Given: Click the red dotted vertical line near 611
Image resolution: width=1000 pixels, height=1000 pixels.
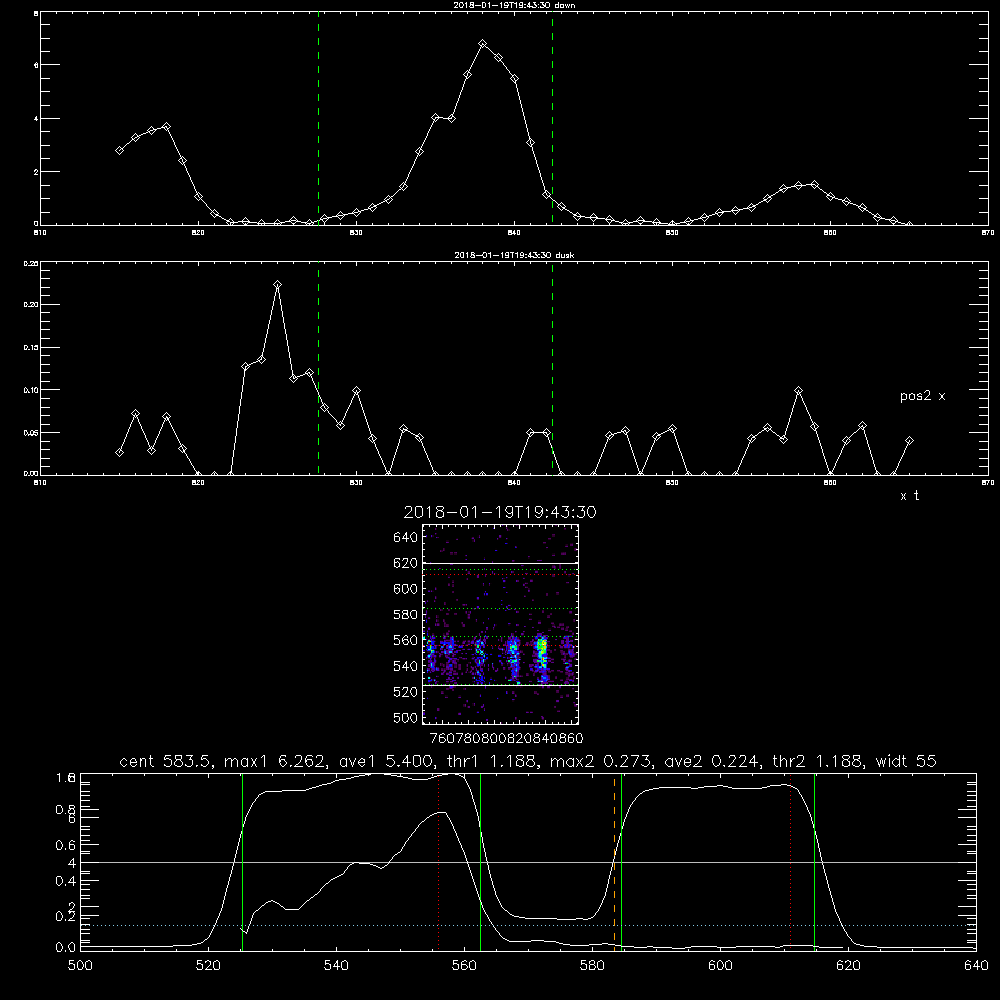Looking at the screenshot, I should [x=791, y=862].
